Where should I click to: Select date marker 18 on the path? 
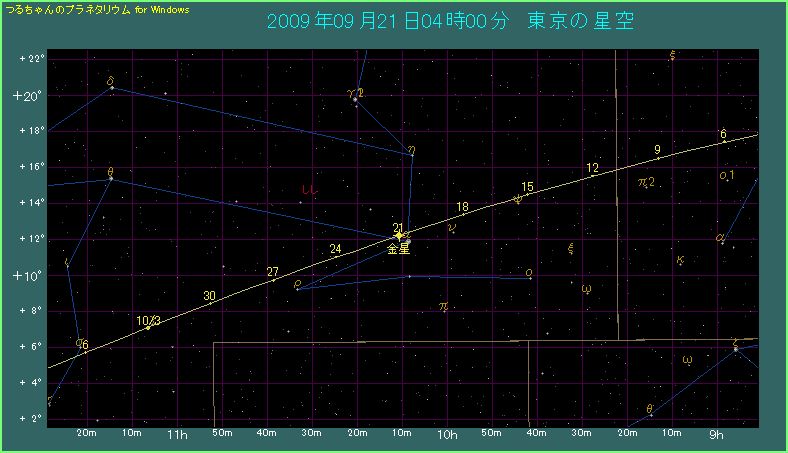point(462,207)
